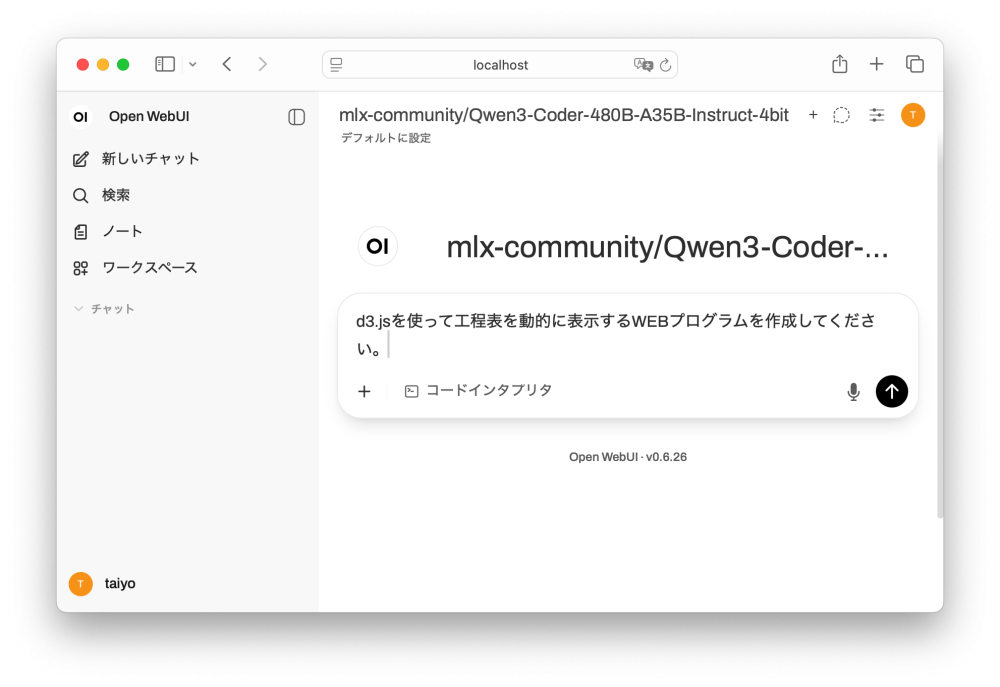Add another model with the plus icon
1000x687 pixels.
pyautogui.click(x=813, y=115)
